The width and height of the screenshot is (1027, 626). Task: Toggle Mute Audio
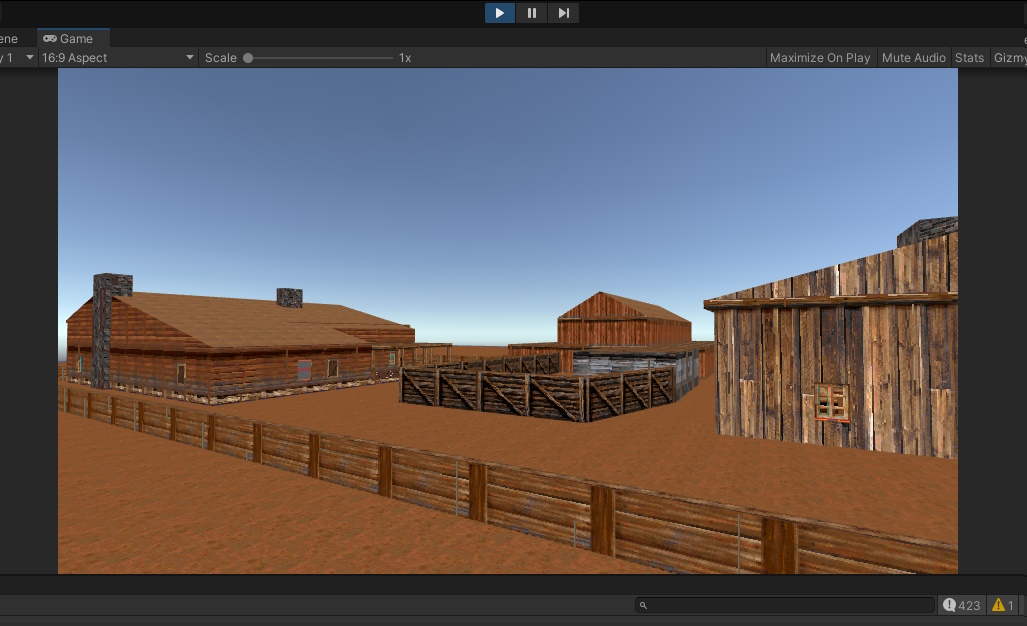coord(914,58)
